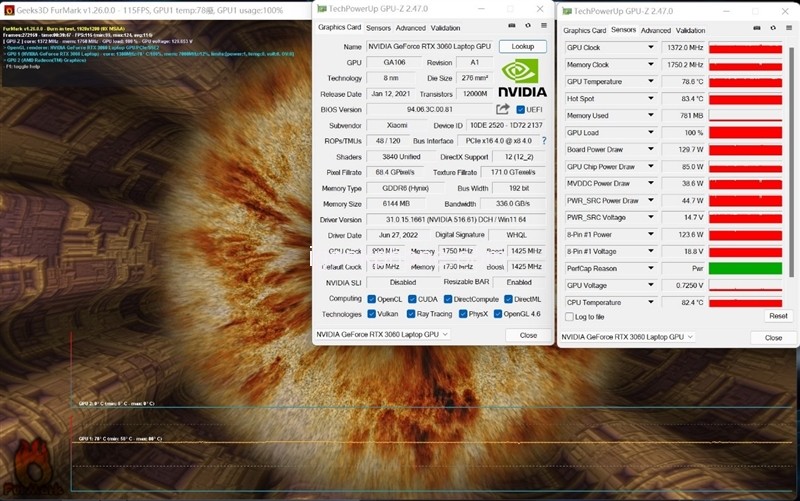Toggle the Ray Tracing checkbox

tap(410, 314)
